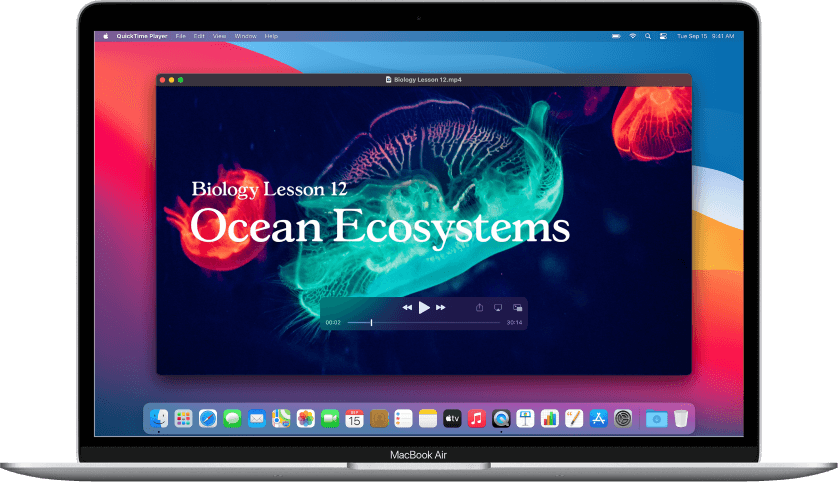Toggle picture-in-picture mode

click(x=517, y=308)
